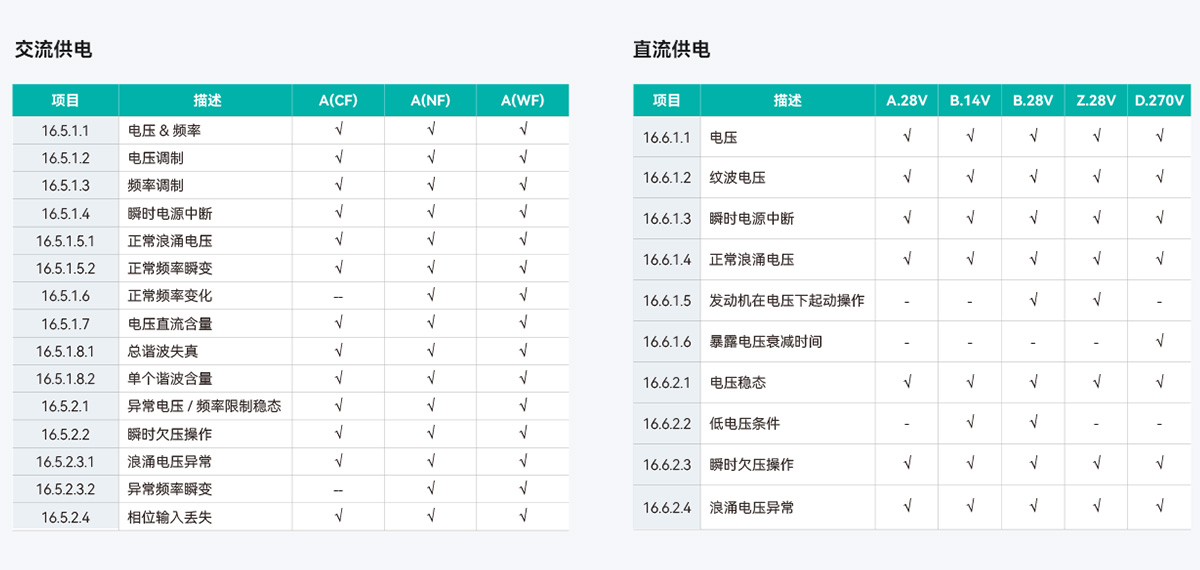Select the A(CF) column header

(338, 100)
